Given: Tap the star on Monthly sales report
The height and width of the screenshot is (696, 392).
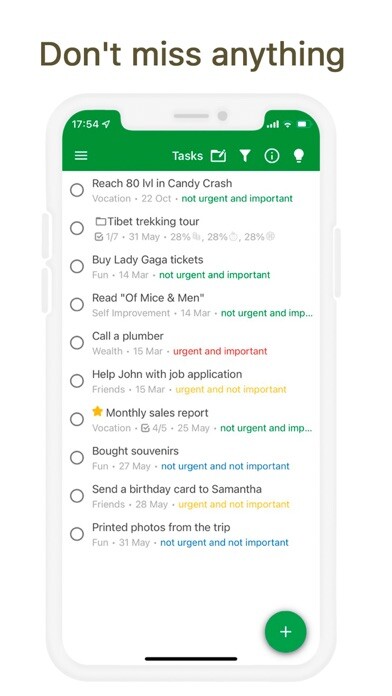Looking at the screenshot, I should (97, 411).
